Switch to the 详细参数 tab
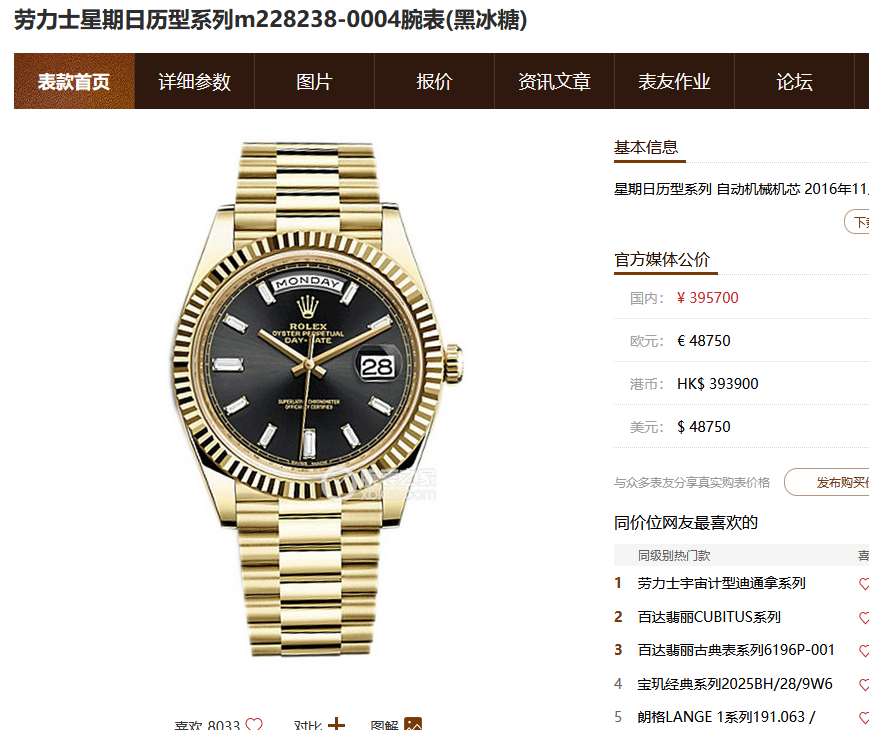The height and width of the screenshot is (730, 869). coord(195,81)
